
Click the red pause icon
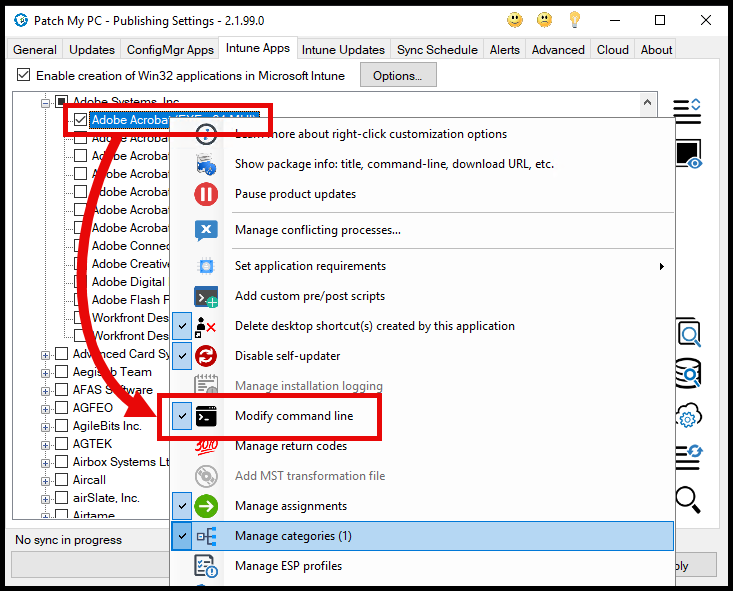206,194
